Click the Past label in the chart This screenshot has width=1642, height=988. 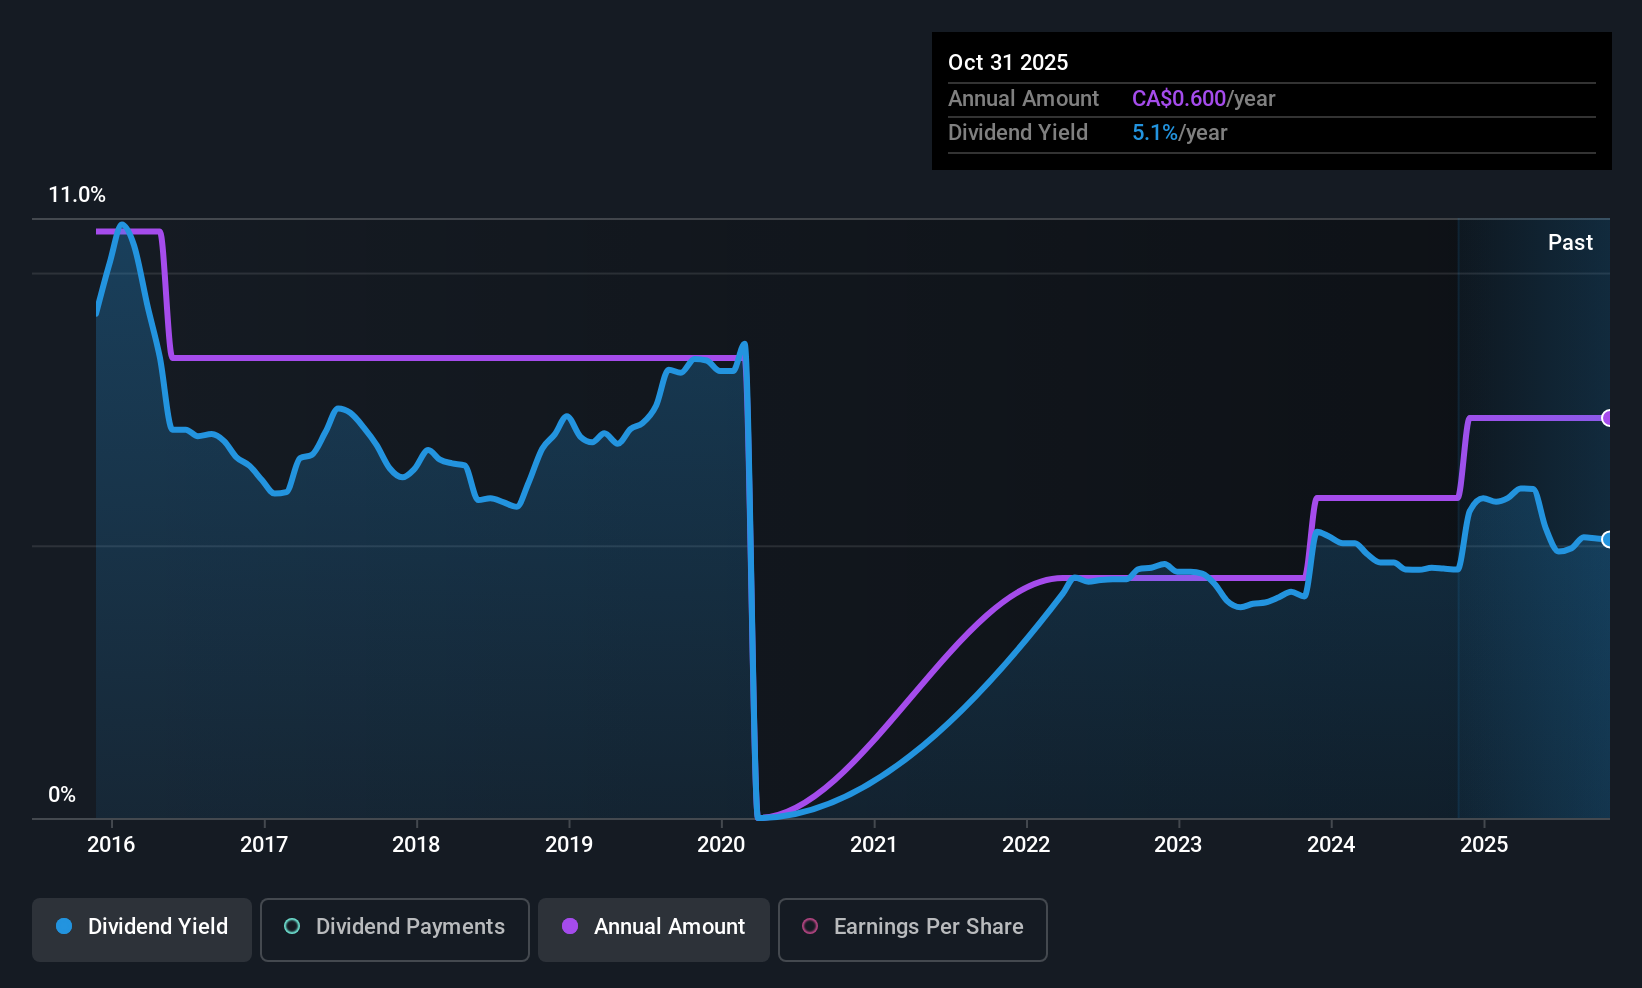pyautogui.click(x=1570, y=243)
